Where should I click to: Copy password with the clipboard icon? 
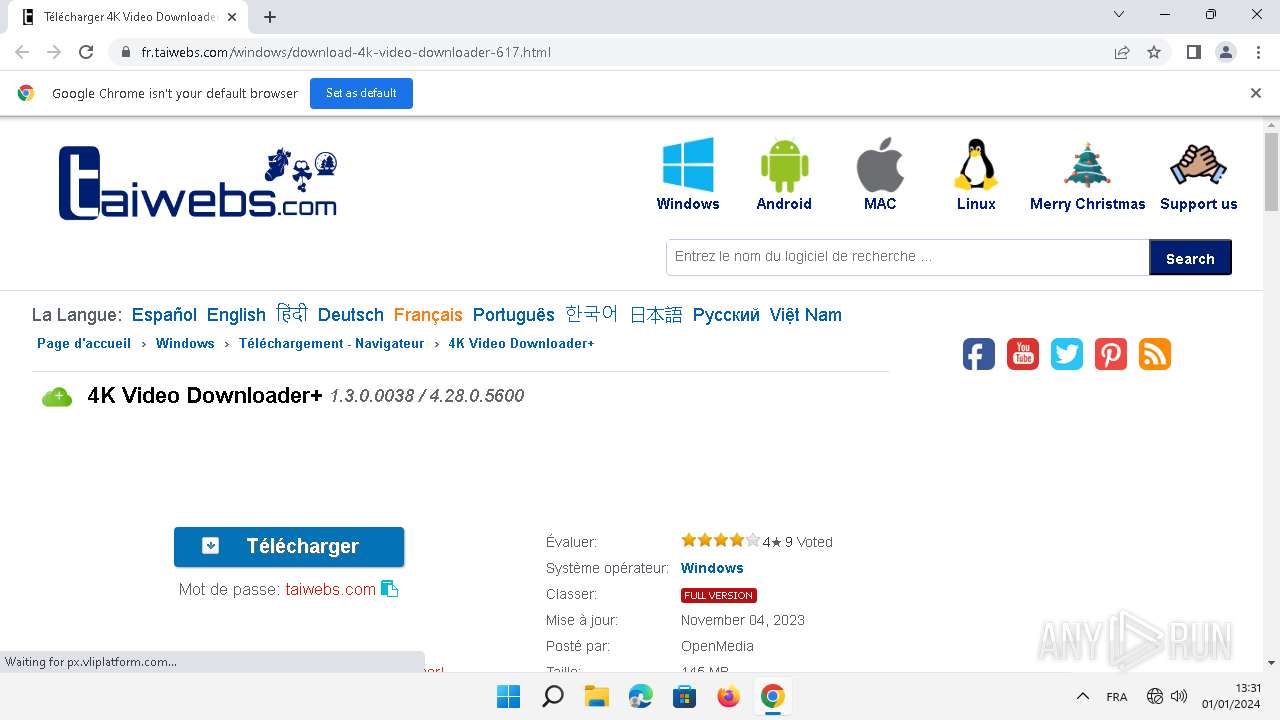pyautogui.click(x=389, y=589)
